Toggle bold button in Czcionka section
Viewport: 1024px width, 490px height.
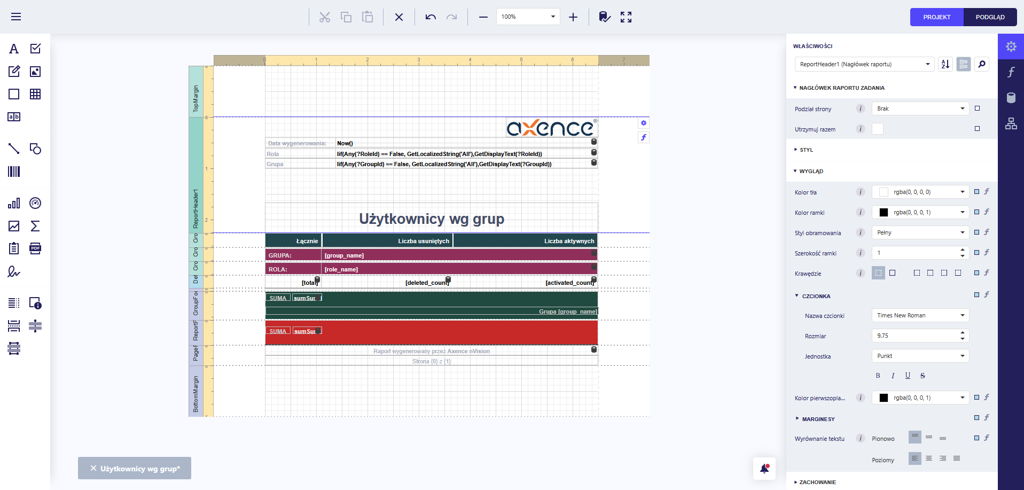(878, 376)
